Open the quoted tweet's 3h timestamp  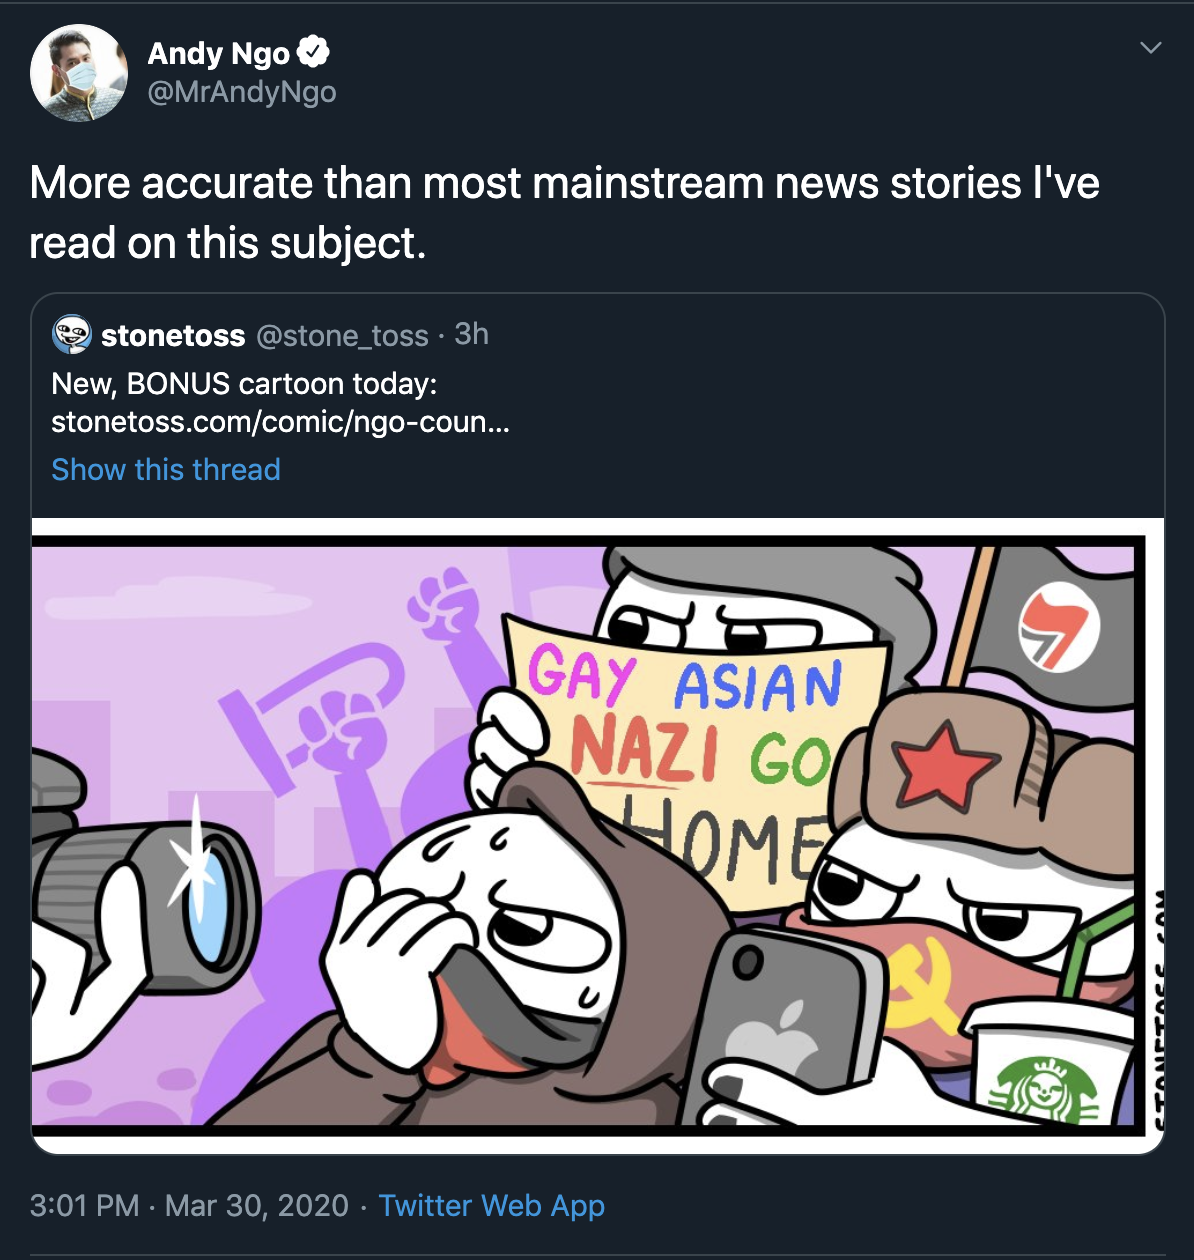(x=471, y=334)
